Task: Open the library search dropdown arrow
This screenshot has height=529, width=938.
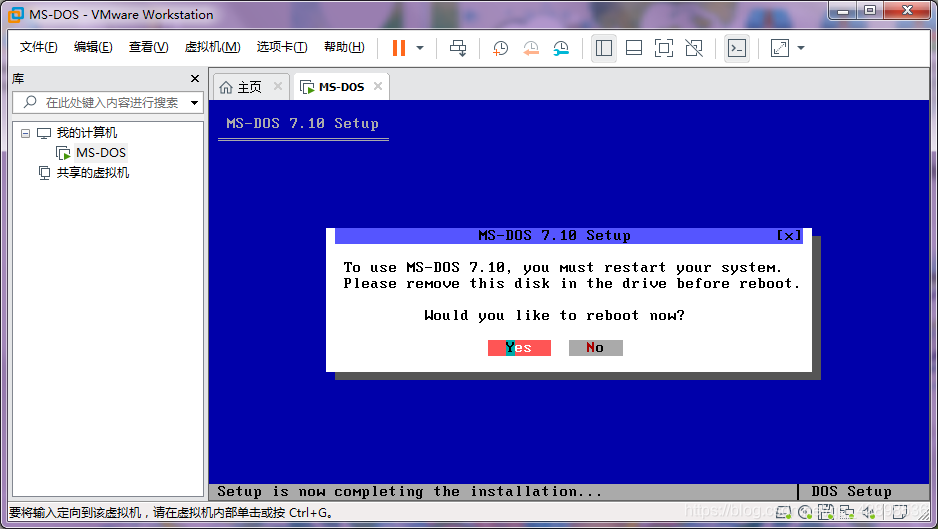Action: (x=194, y=103)
